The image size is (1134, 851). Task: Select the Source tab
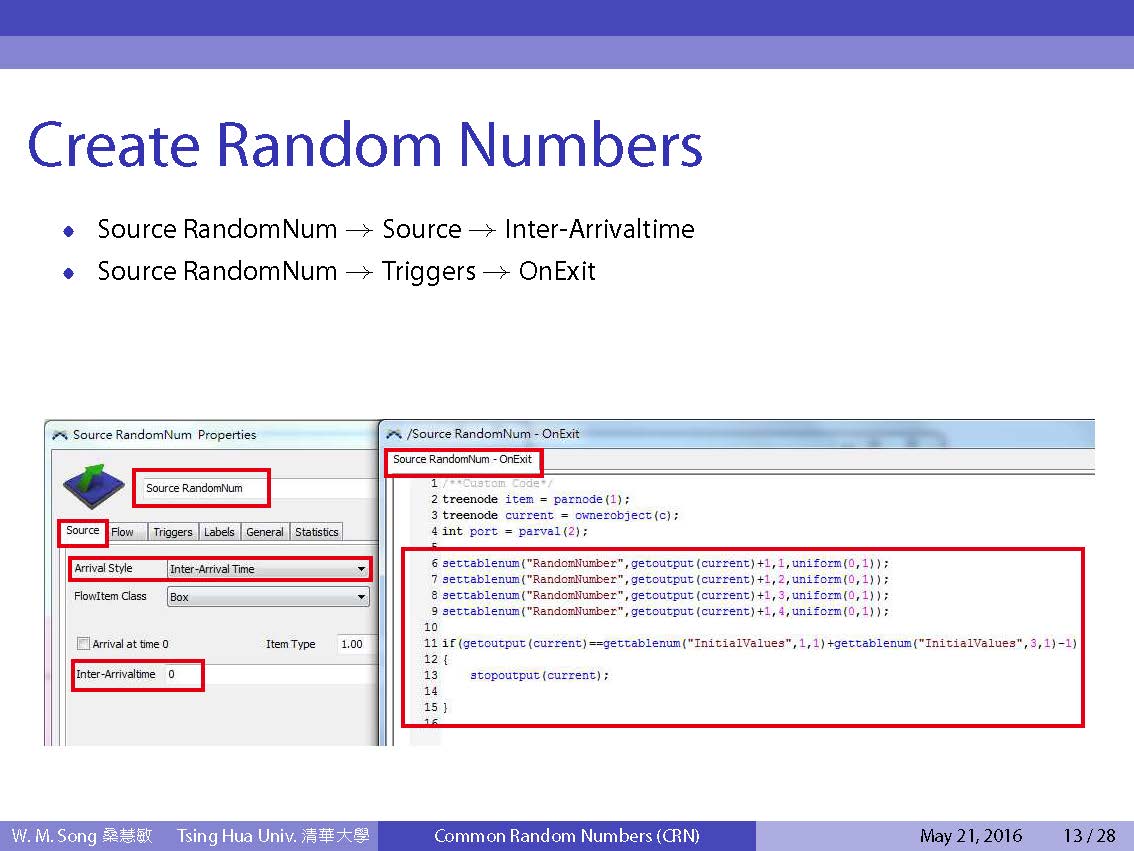[83, 531]
